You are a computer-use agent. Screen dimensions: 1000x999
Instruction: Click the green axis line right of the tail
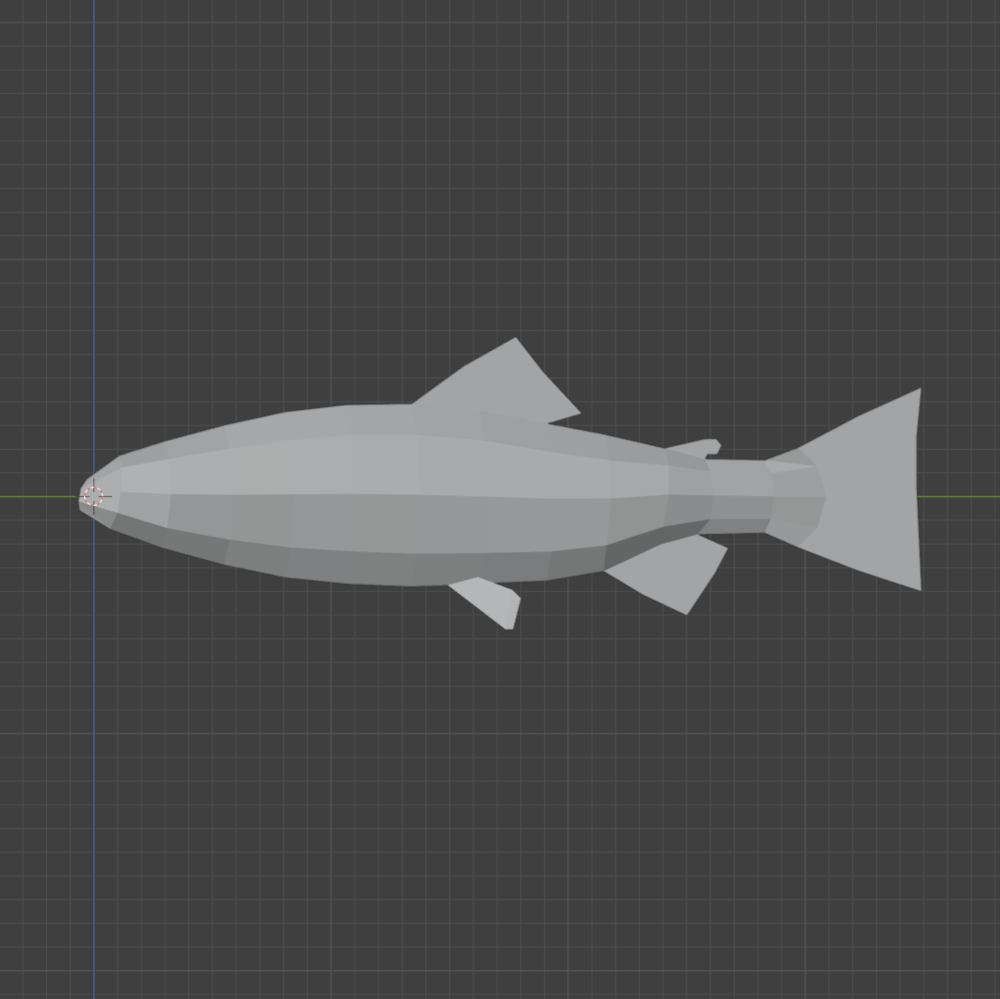click(959, 496)
